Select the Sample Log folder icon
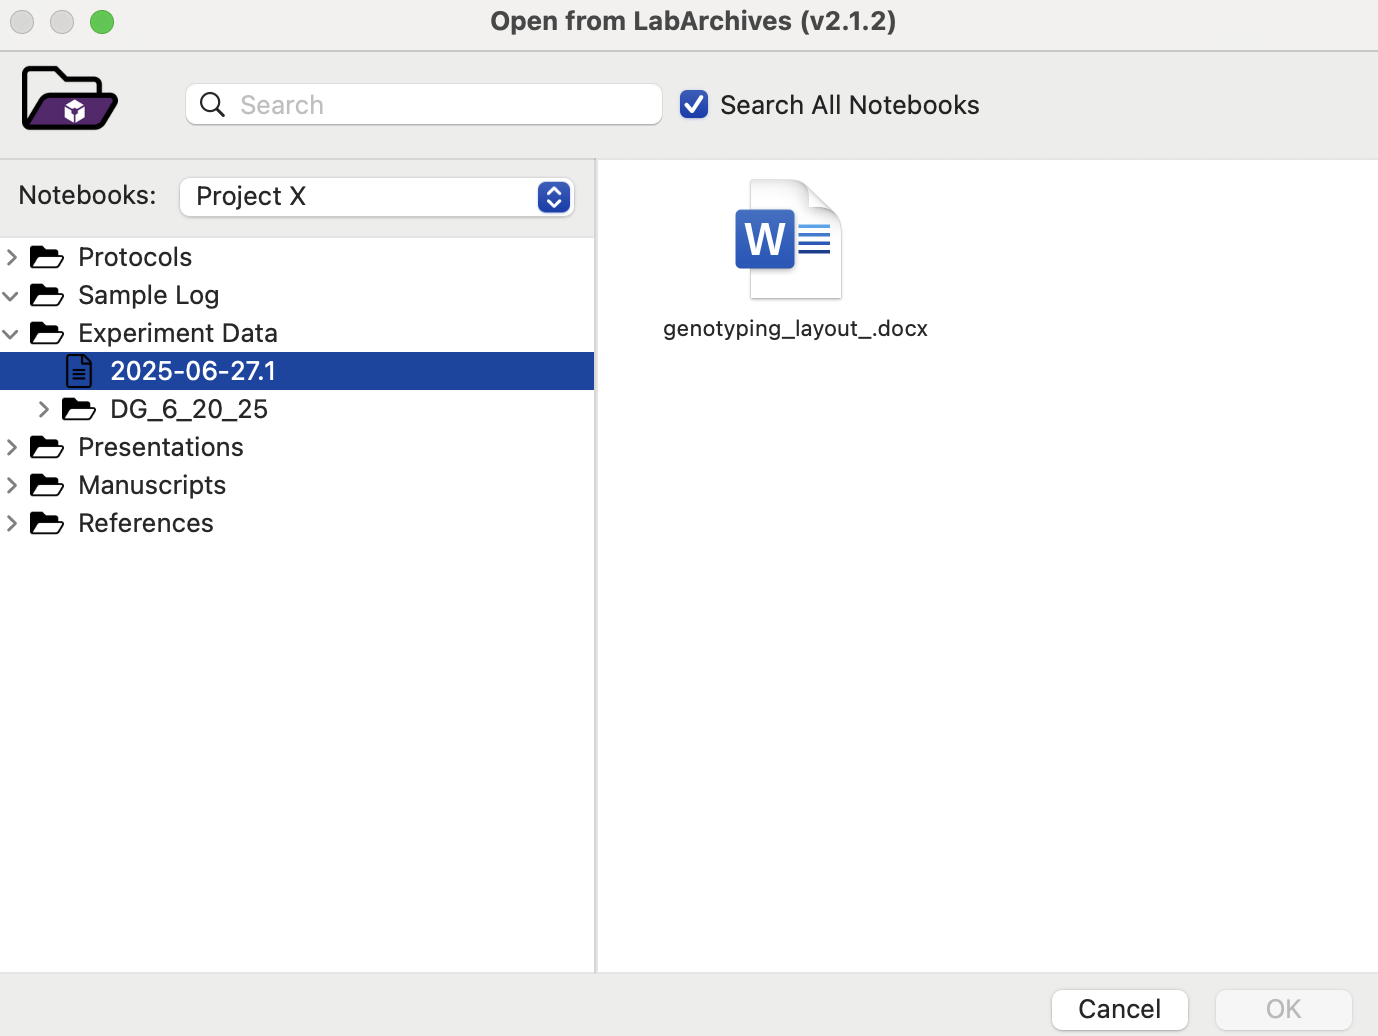Viewport: 1378px width, 1036px height. pyautogui.click(x=47, y=295)
